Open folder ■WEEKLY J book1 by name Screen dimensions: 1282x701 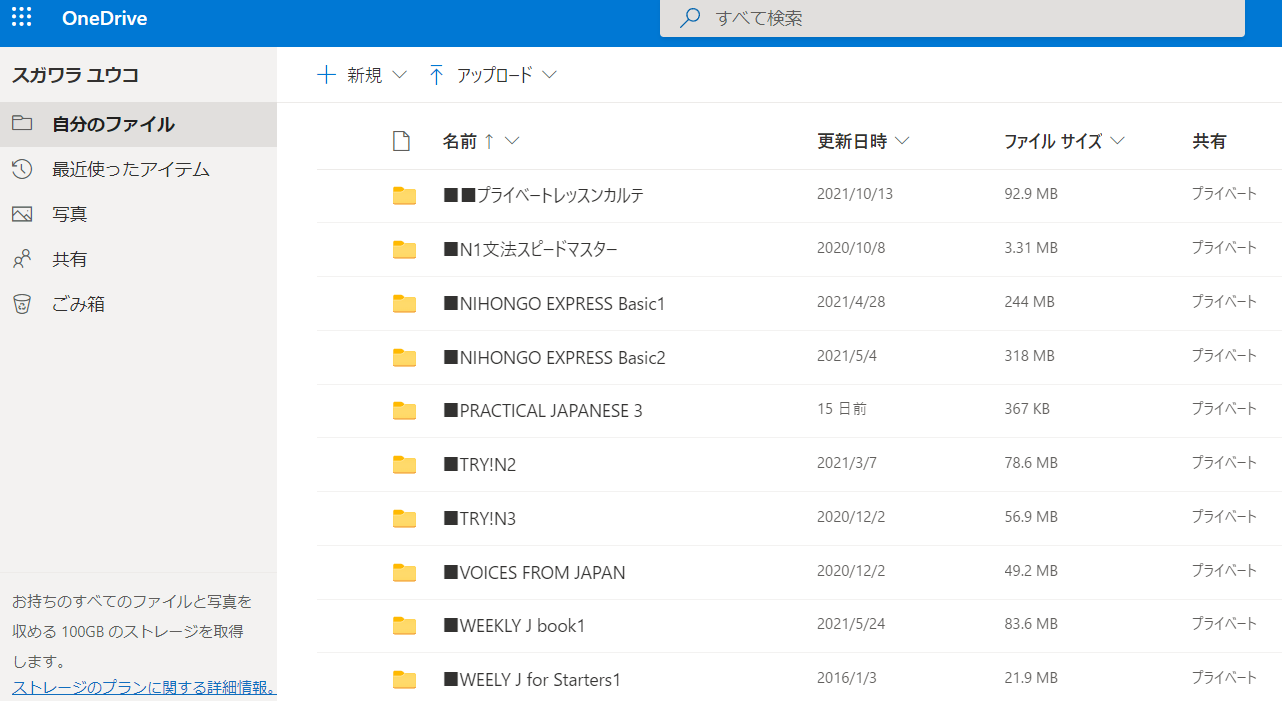[x=514, y=626]
